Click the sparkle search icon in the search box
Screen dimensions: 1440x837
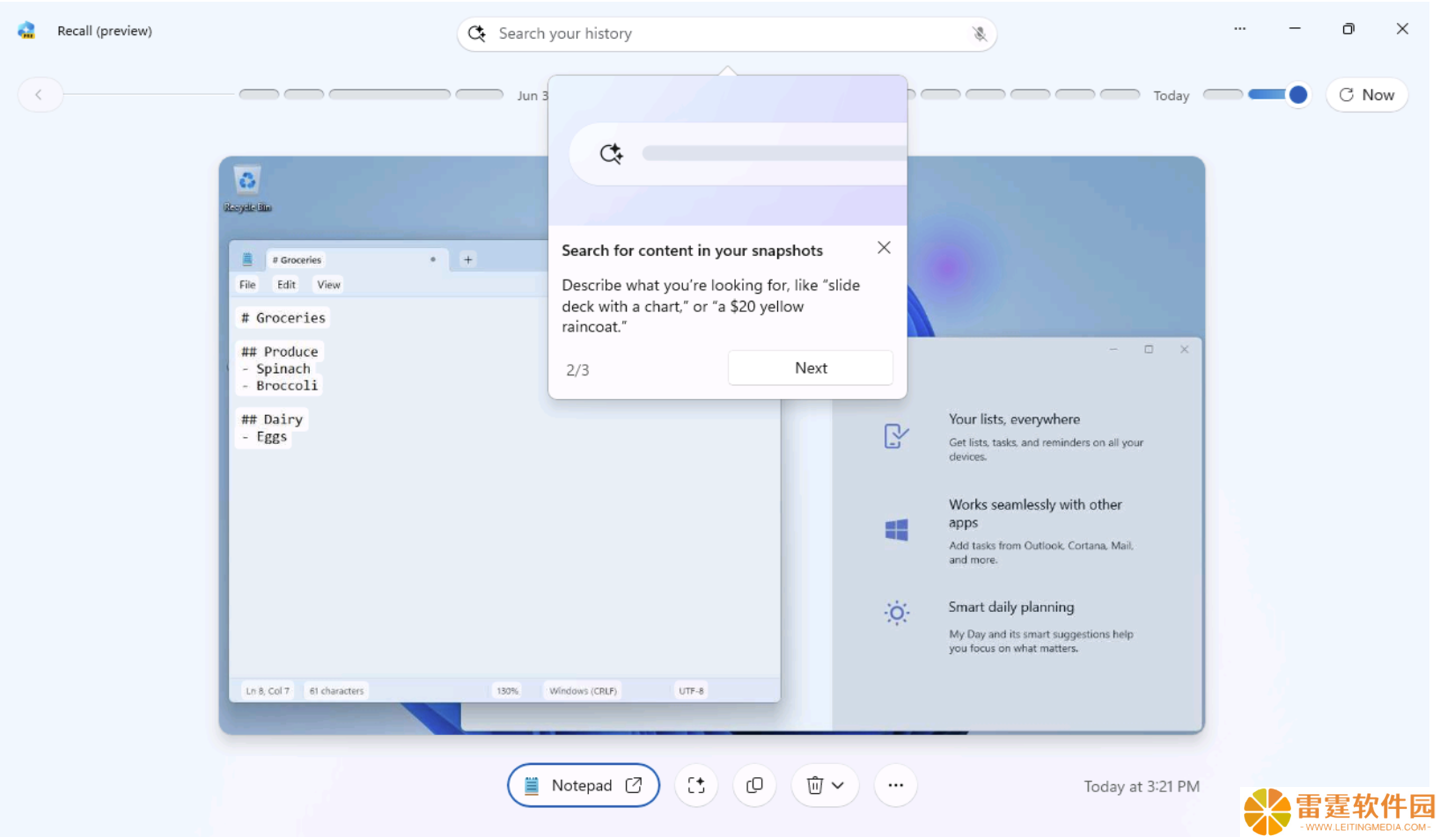[x=477, y=33]
